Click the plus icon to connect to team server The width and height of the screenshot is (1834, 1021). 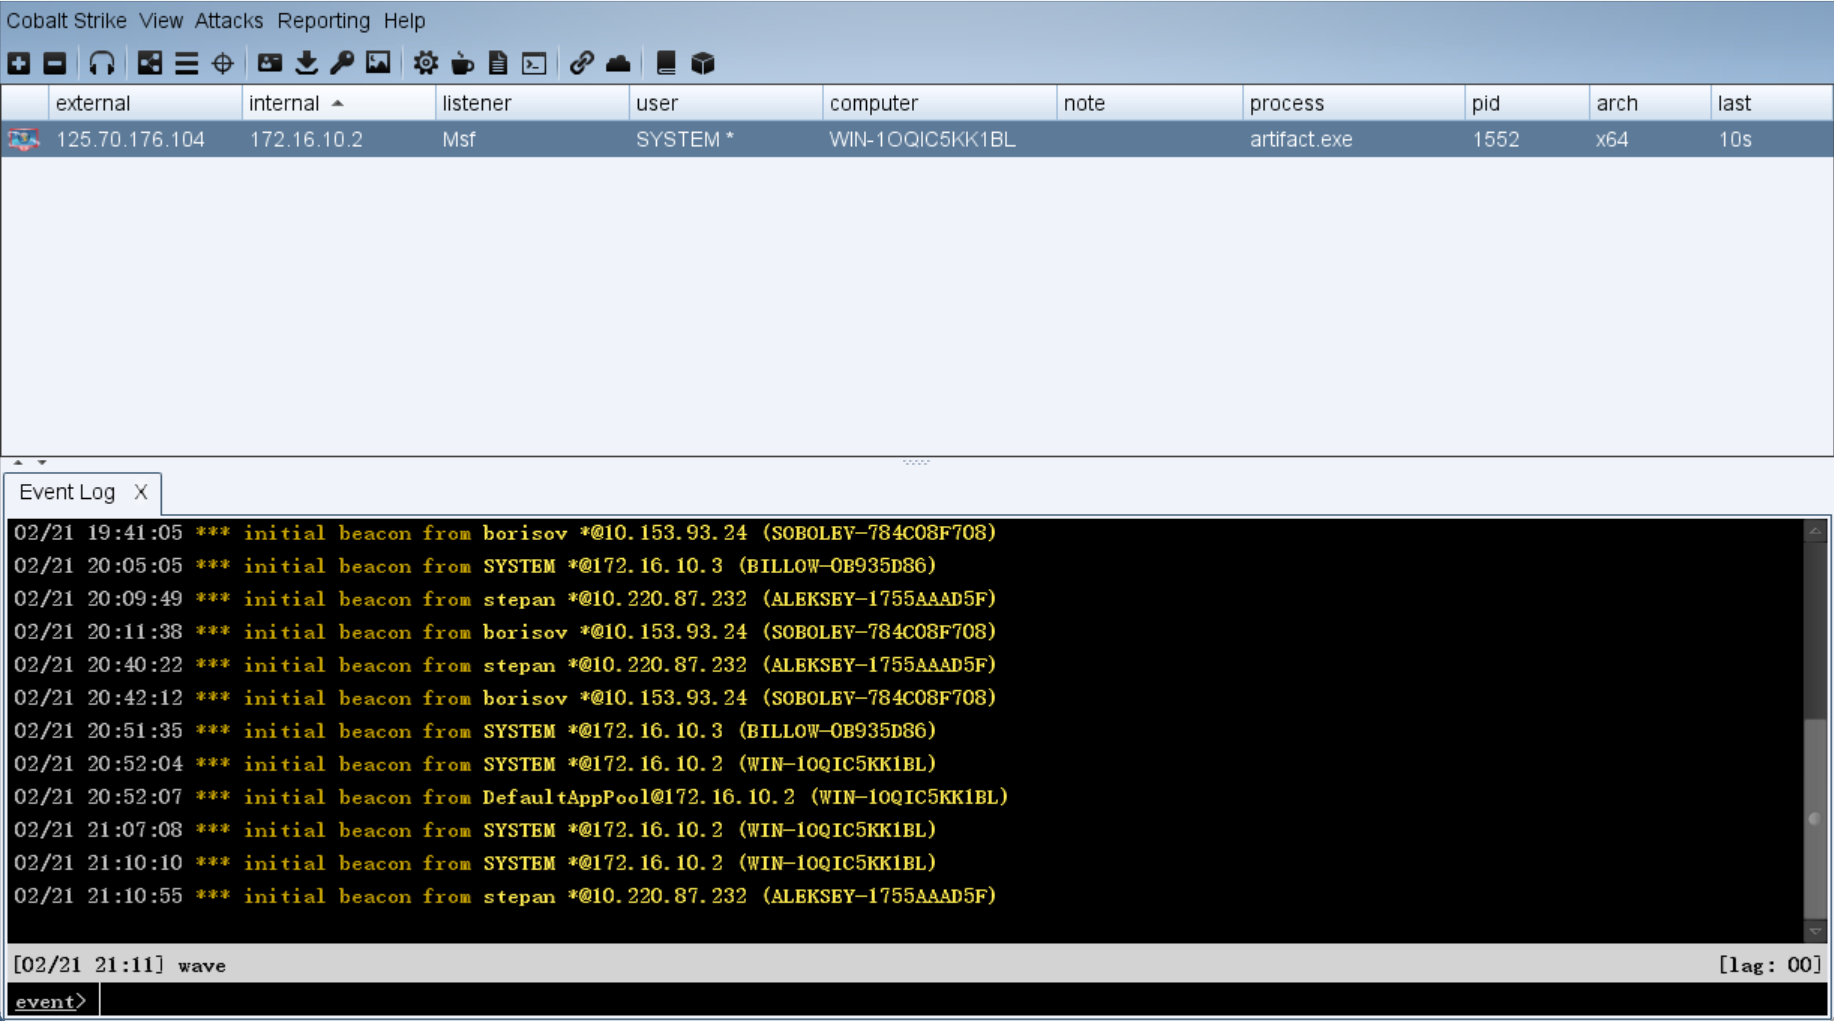tap(19, 64)
